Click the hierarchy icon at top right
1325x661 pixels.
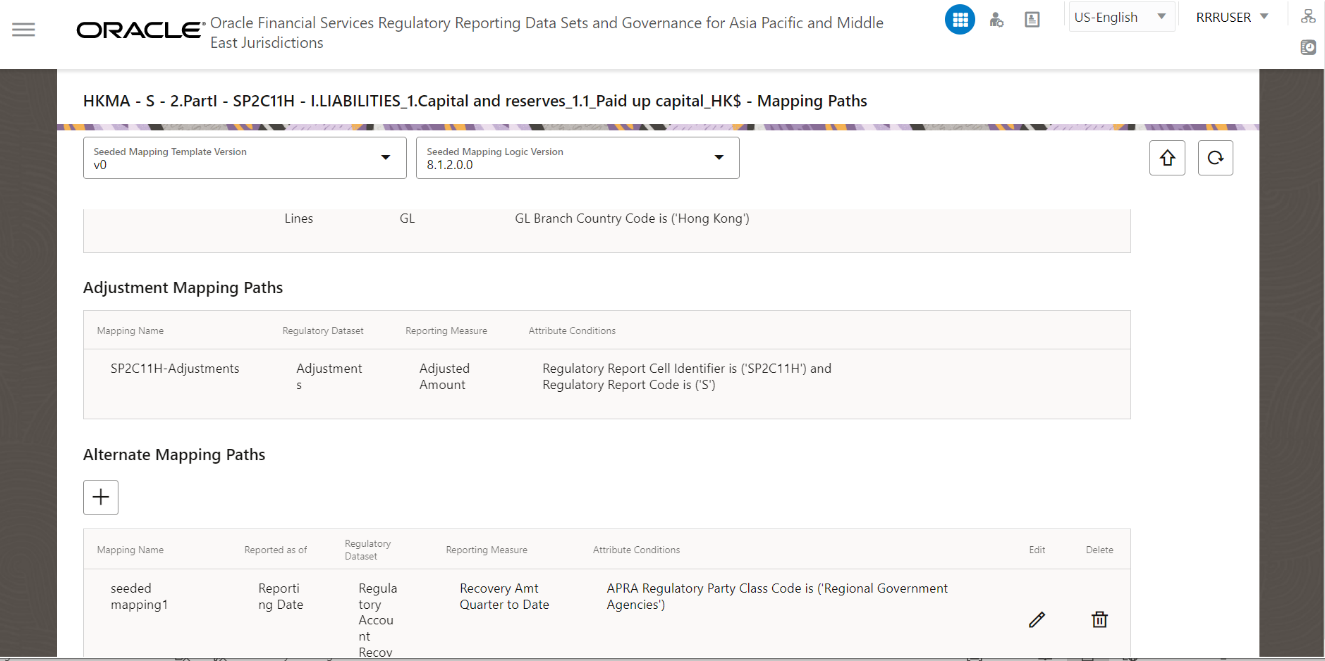1308,15
